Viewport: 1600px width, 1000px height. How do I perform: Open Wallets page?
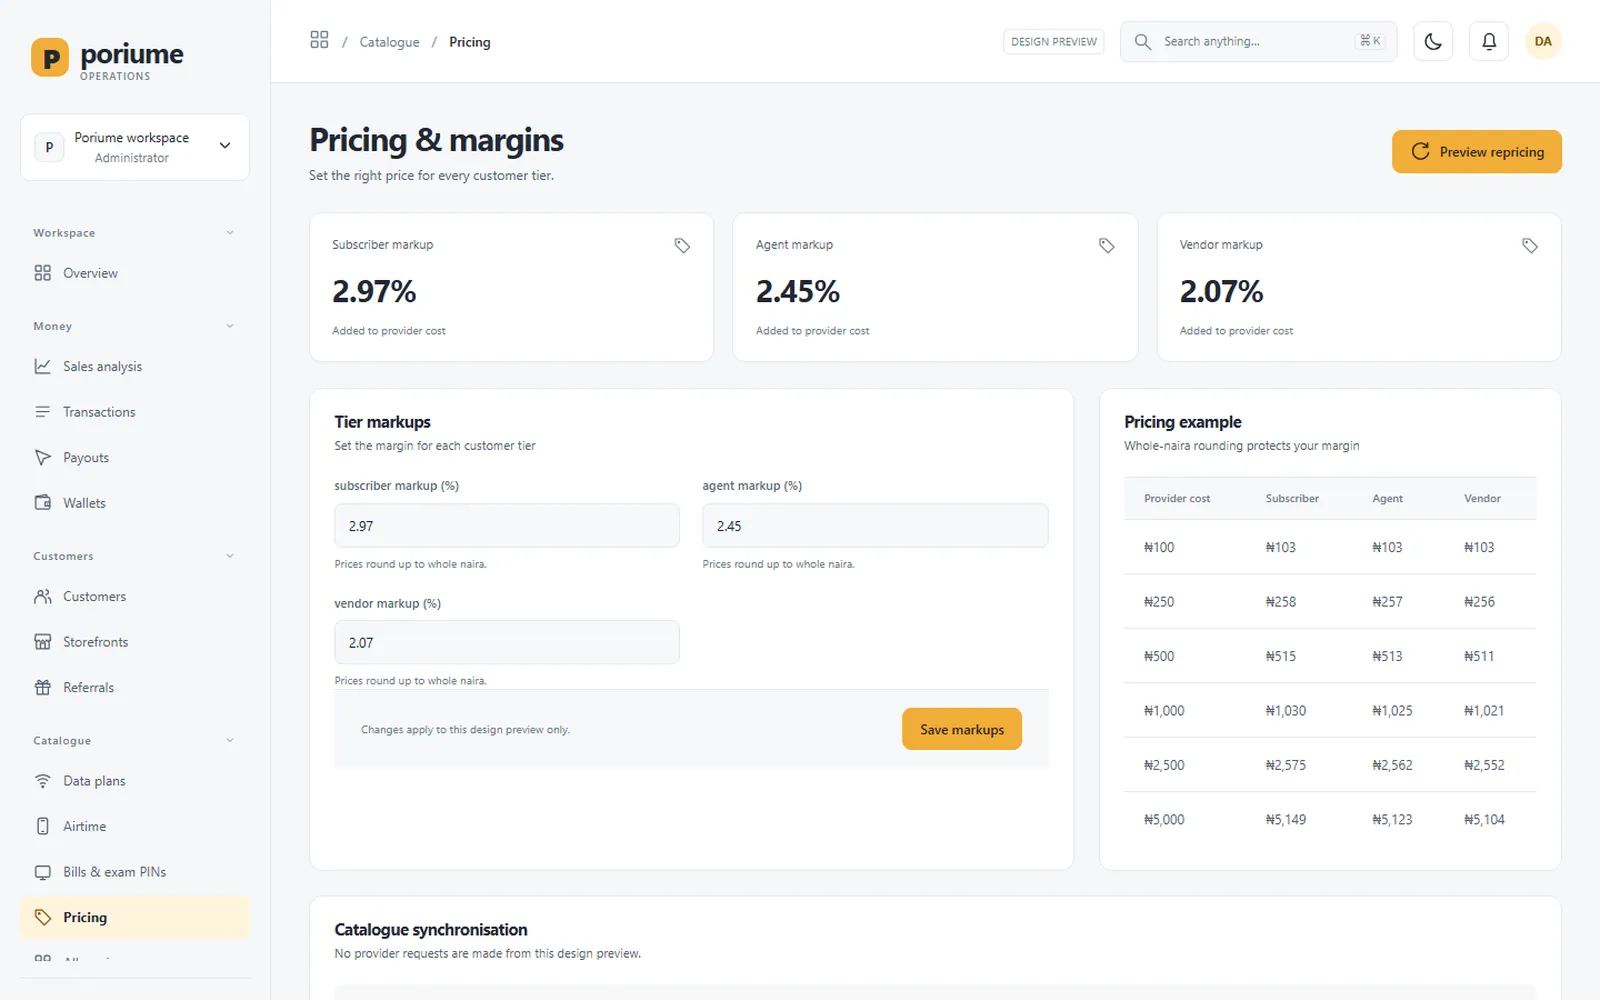click(135, 503)
